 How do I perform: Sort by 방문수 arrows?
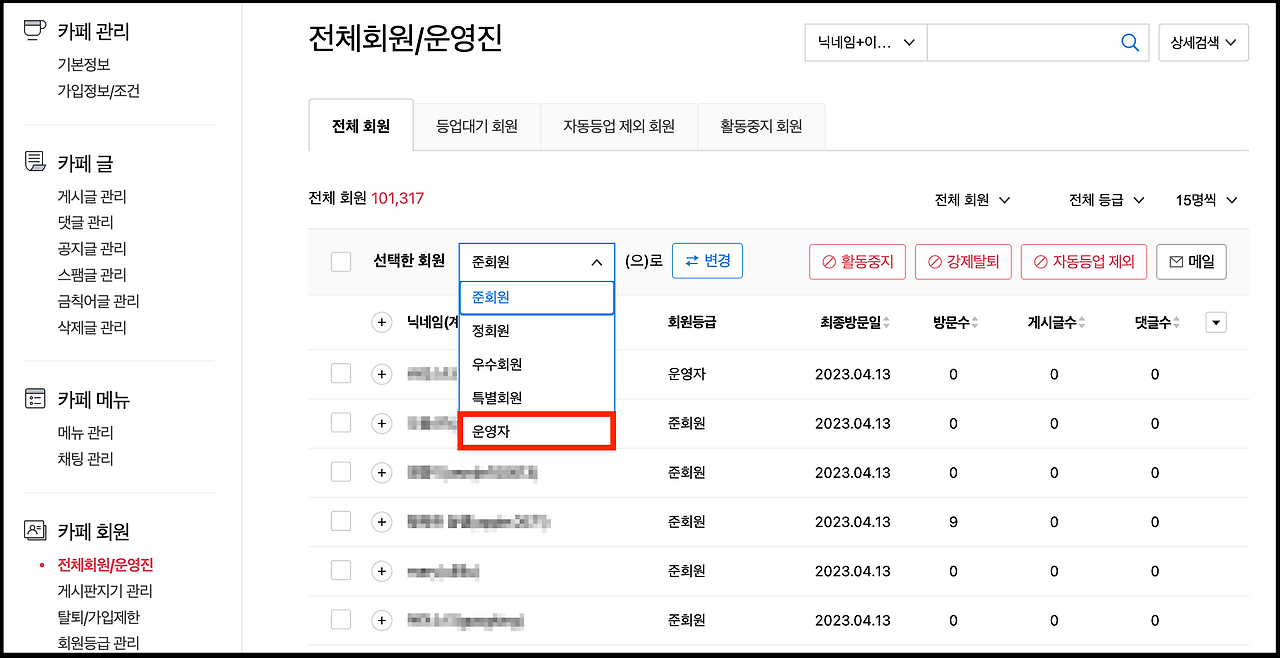pos(974,322)
